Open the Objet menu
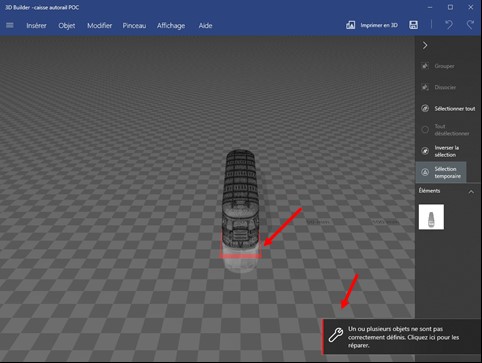The image size is (482, 363). [x=67, y=26]
